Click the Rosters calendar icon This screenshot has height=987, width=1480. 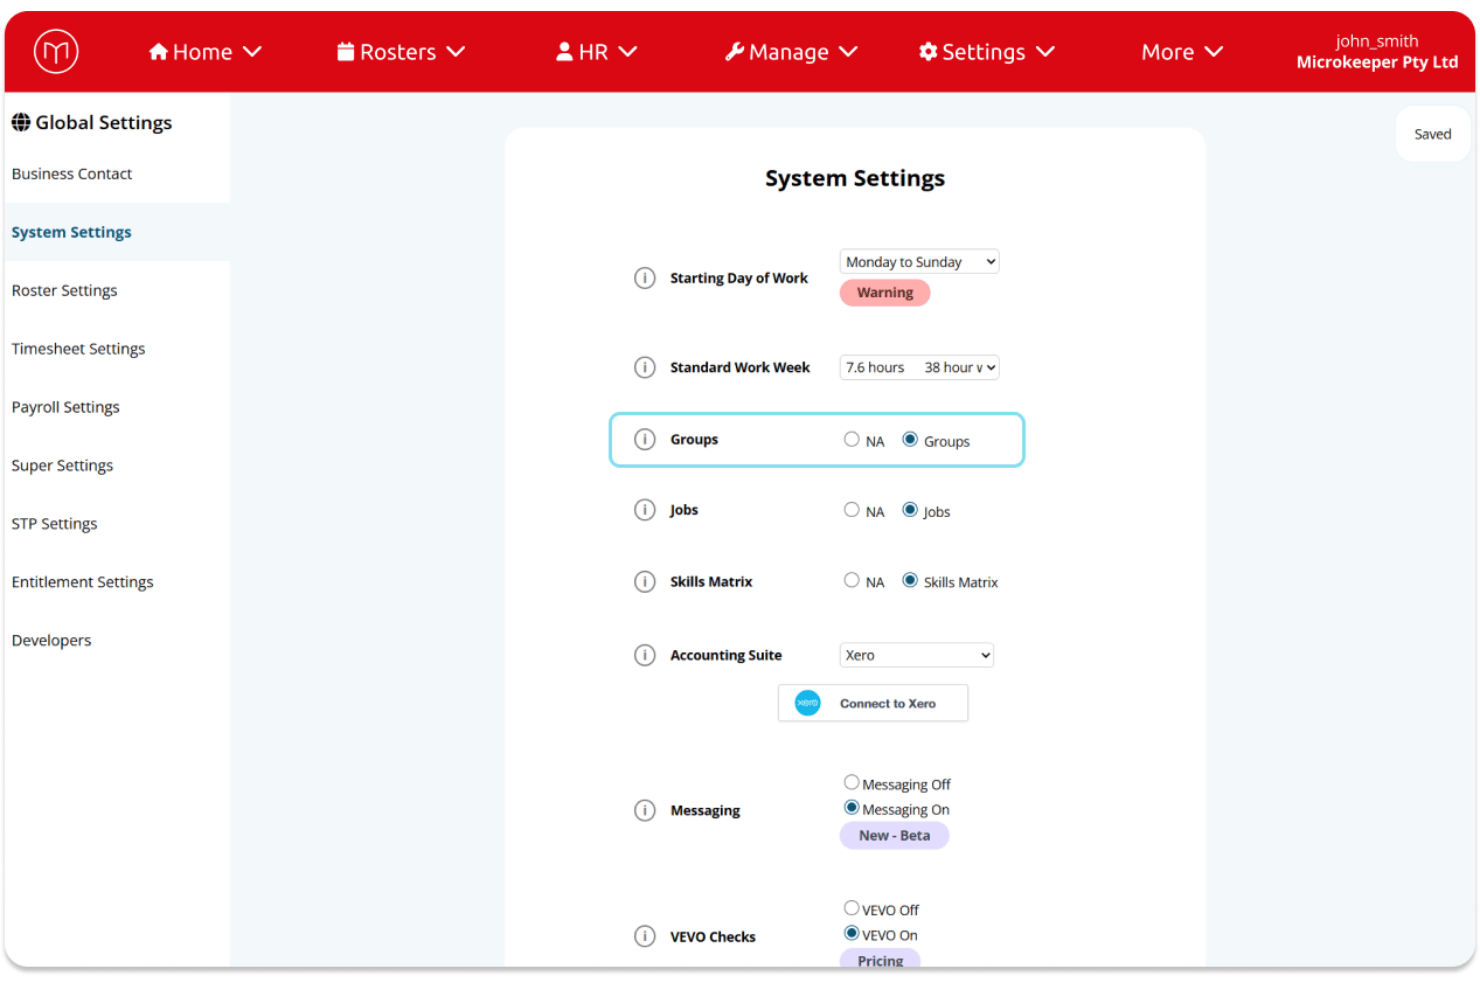pyautogui.click(x=346, y=52)
